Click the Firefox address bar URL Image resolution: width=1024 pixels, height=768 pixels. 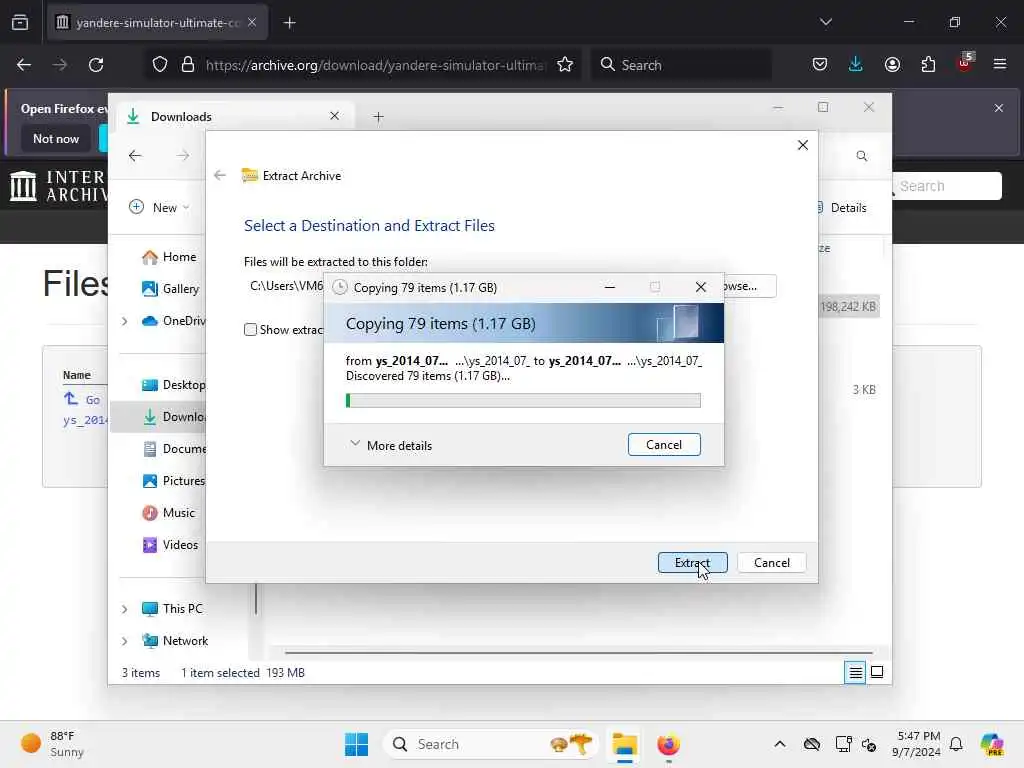[374, 65]
